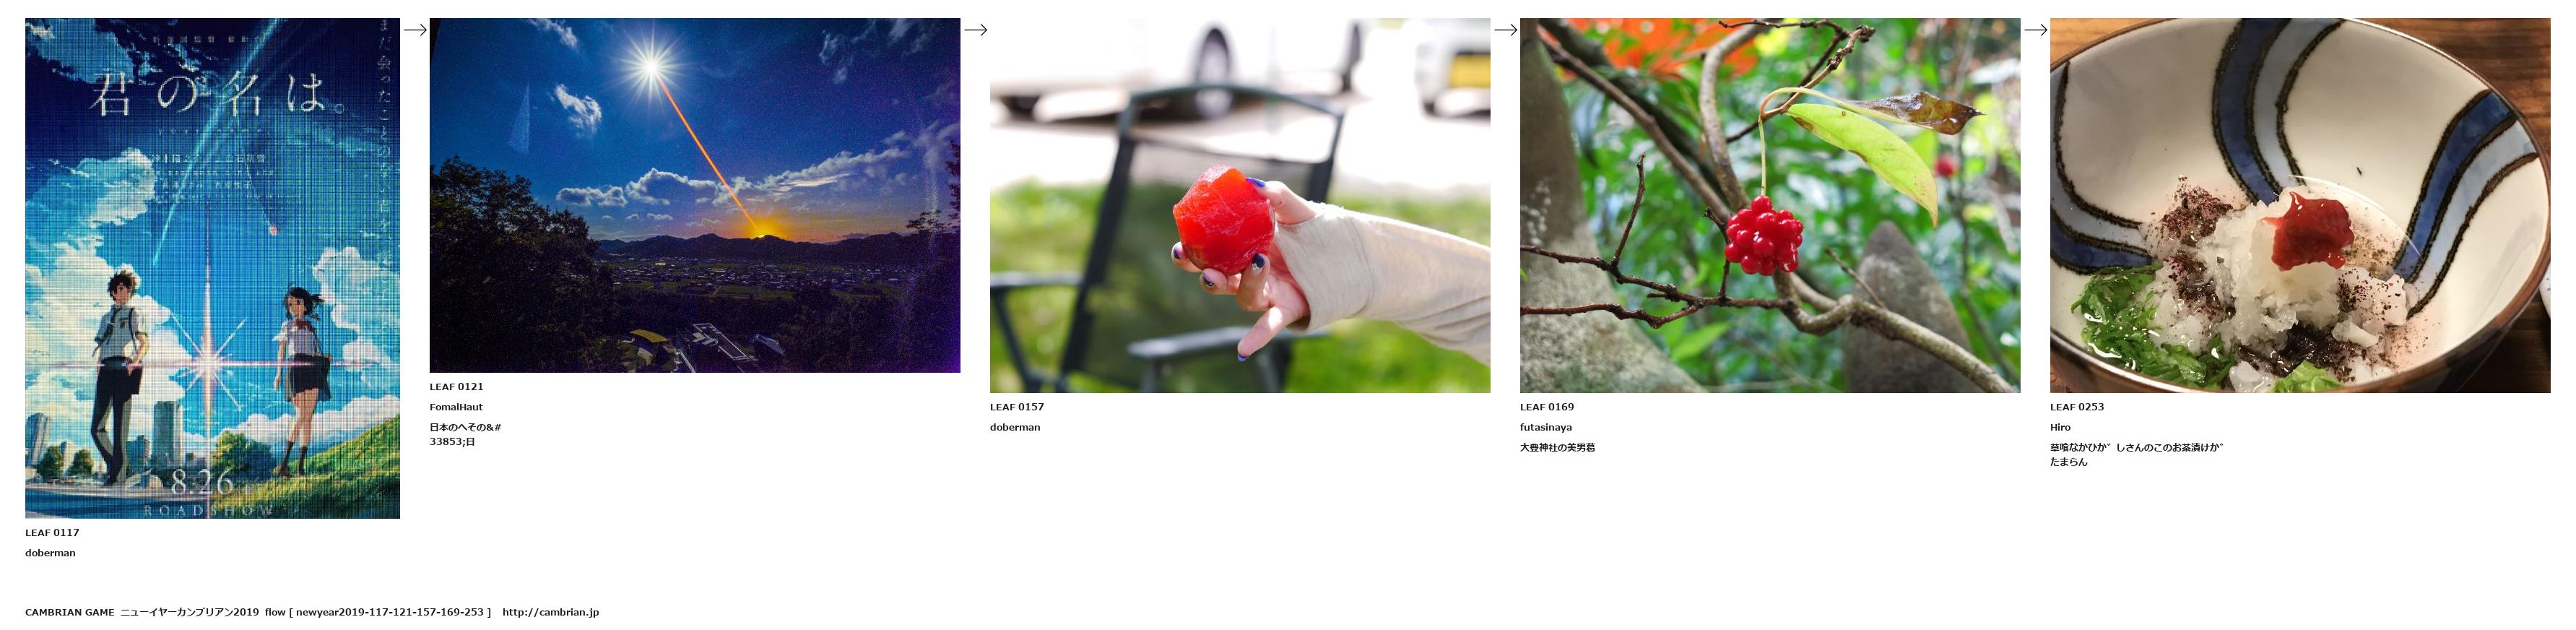The height and width of the screenshot is (630, 2576).
Task: Select LEAF 0253 label
Action: tap(2077, 407)
